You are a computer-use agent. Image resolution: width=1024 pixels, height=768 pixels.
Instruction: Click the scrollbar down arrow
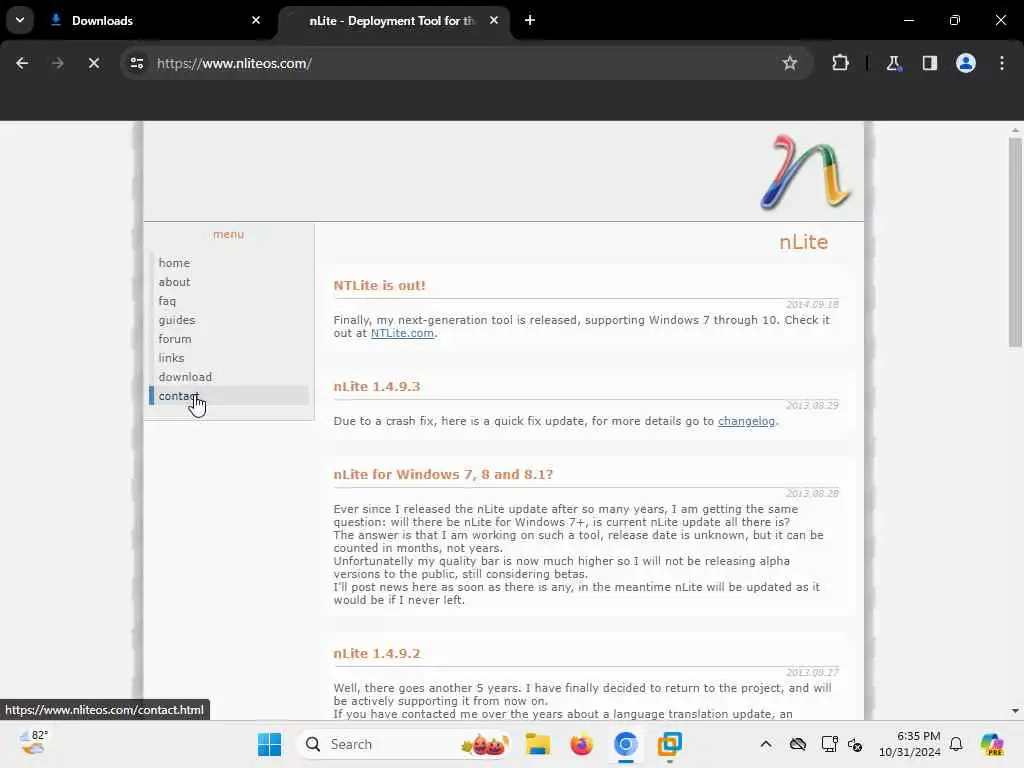[x=1015, y=711]
